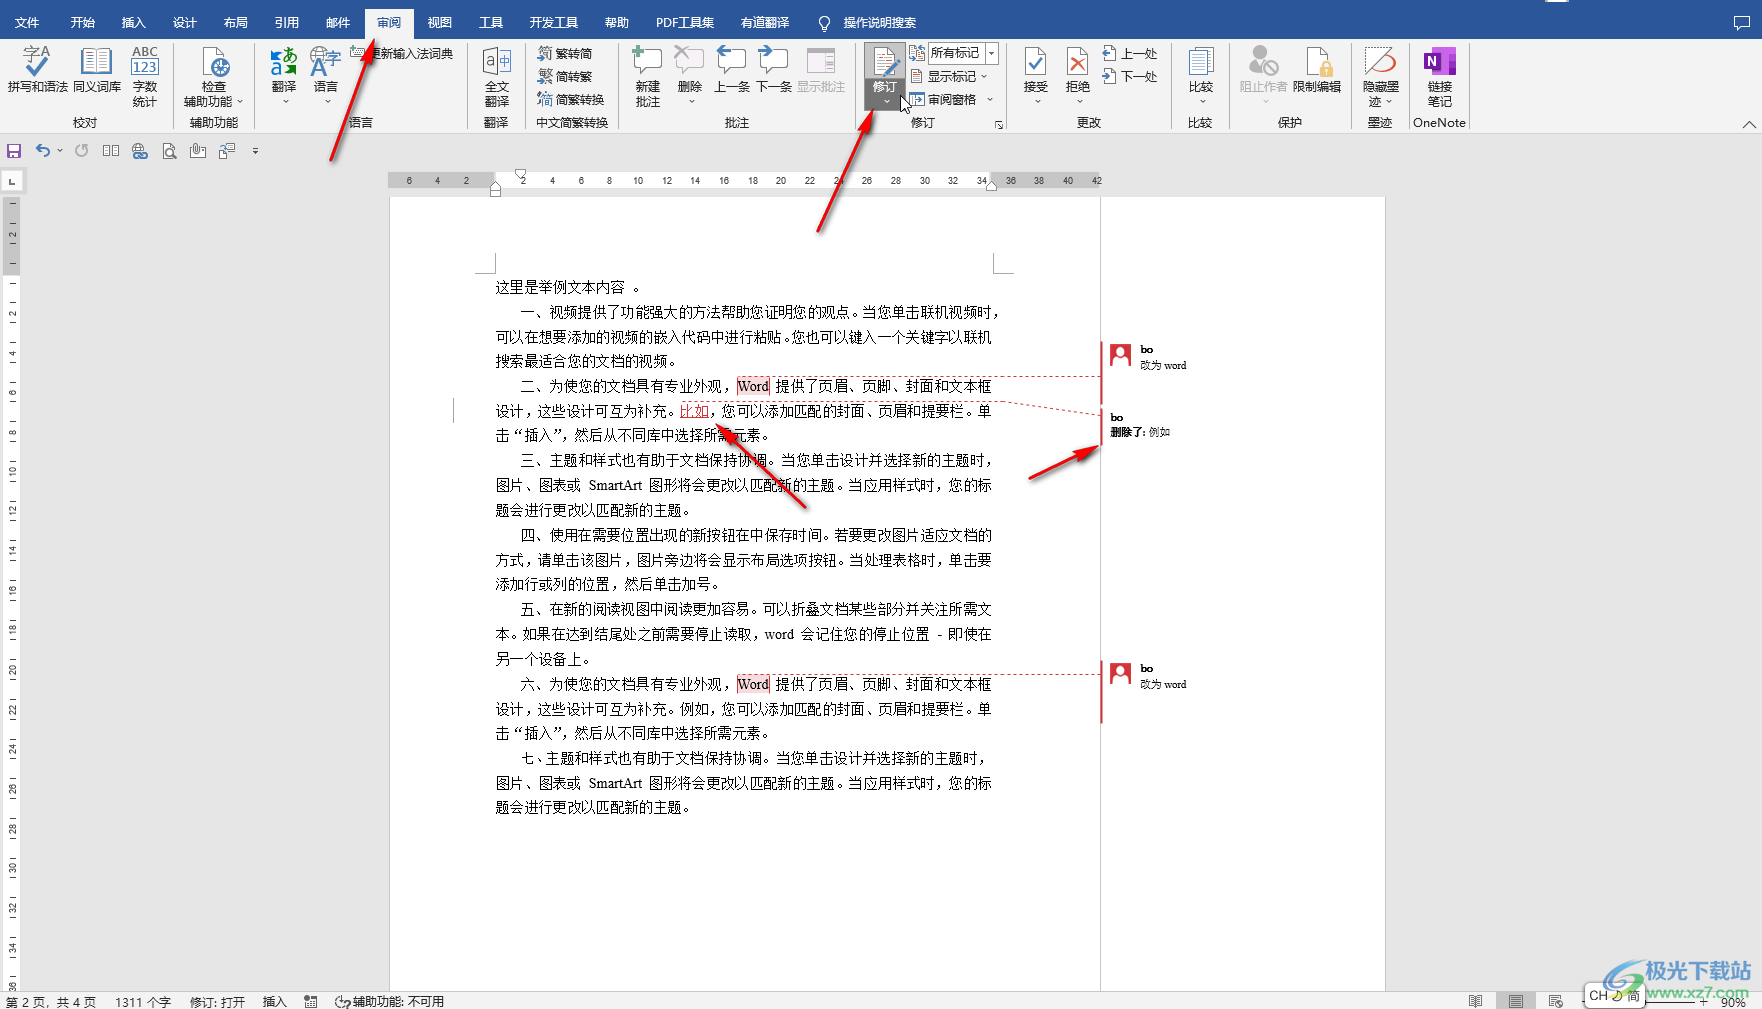This screenshot has width=1762, height=1009.
Task: Click the print preview magnifier icon
Action: [169, 151]
